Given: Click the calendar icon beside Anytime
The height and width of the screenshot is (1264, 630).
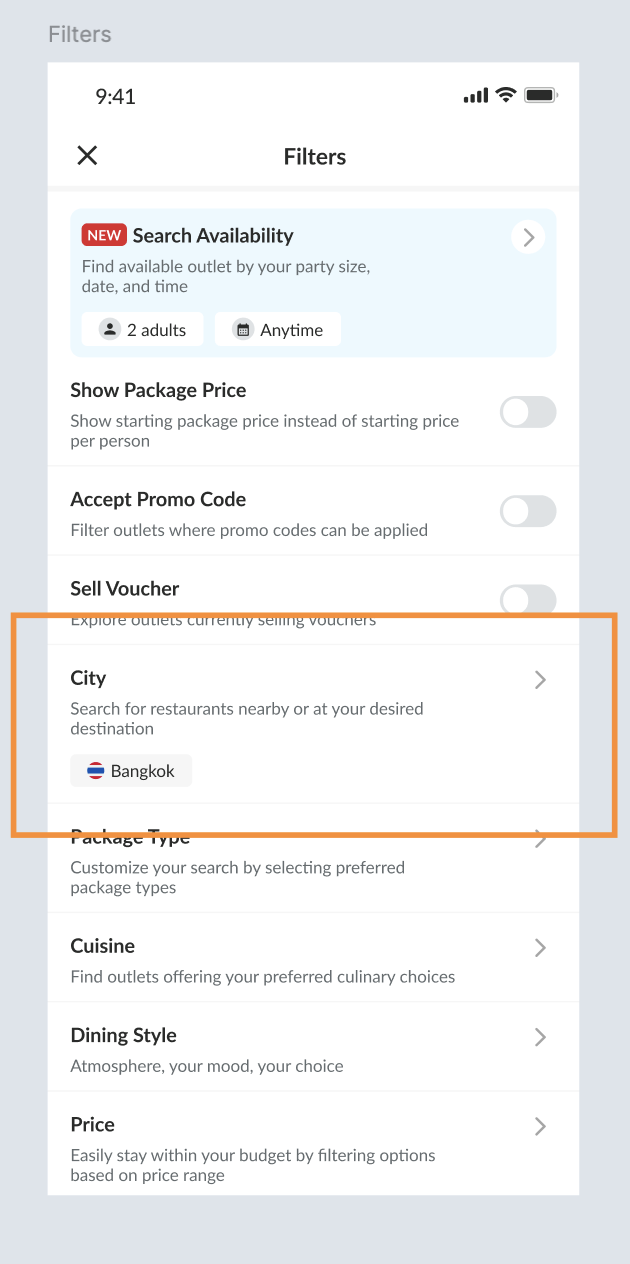Looking at the screenshot, I should coord(243,330).
